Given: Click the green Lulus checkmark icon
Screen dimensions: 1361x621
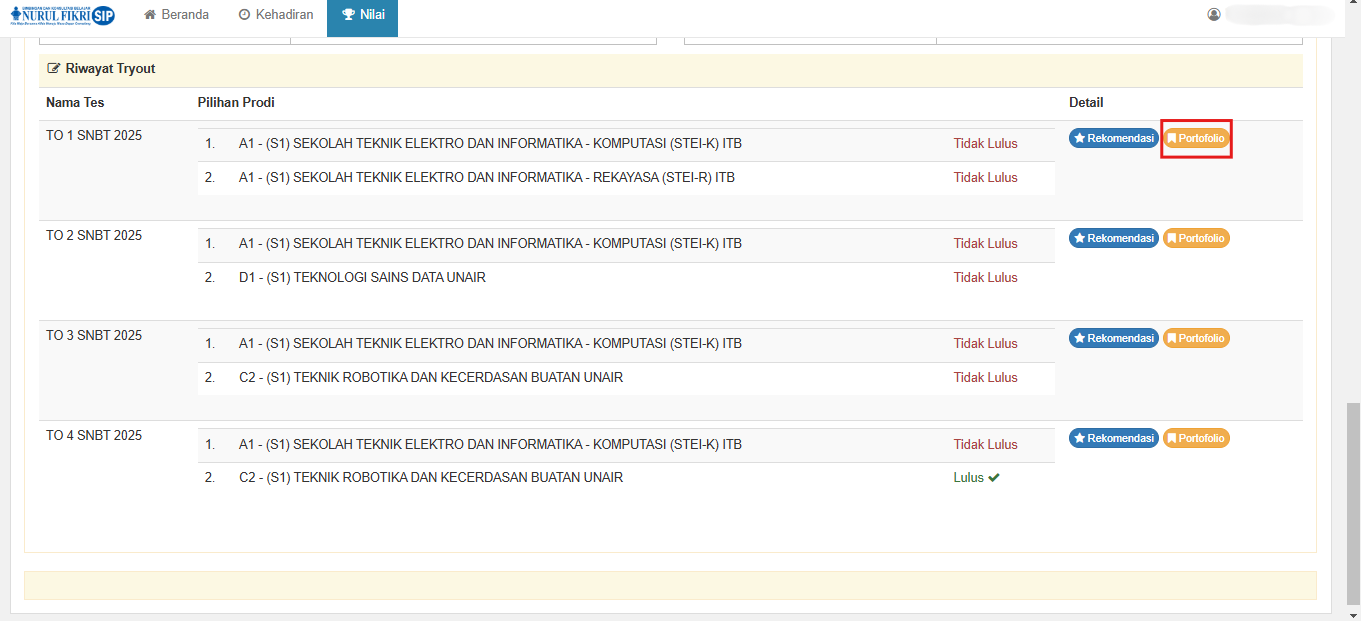Looking at the screenshot, I should pyautogui.click(x=994, y=478).
